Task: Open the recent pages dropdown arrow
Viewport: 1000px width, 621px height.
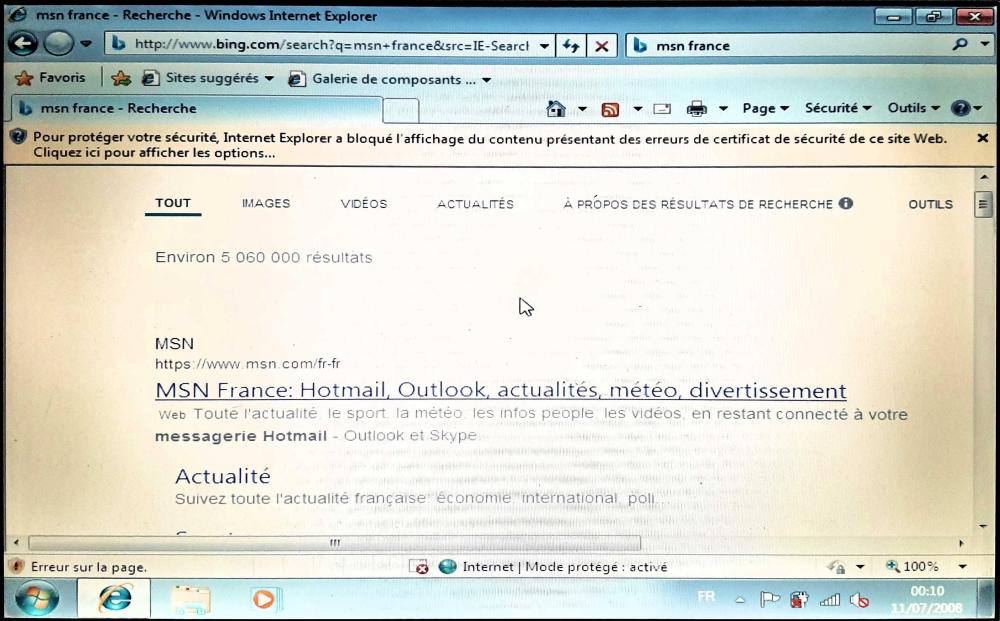Action: tap(86, 45)
